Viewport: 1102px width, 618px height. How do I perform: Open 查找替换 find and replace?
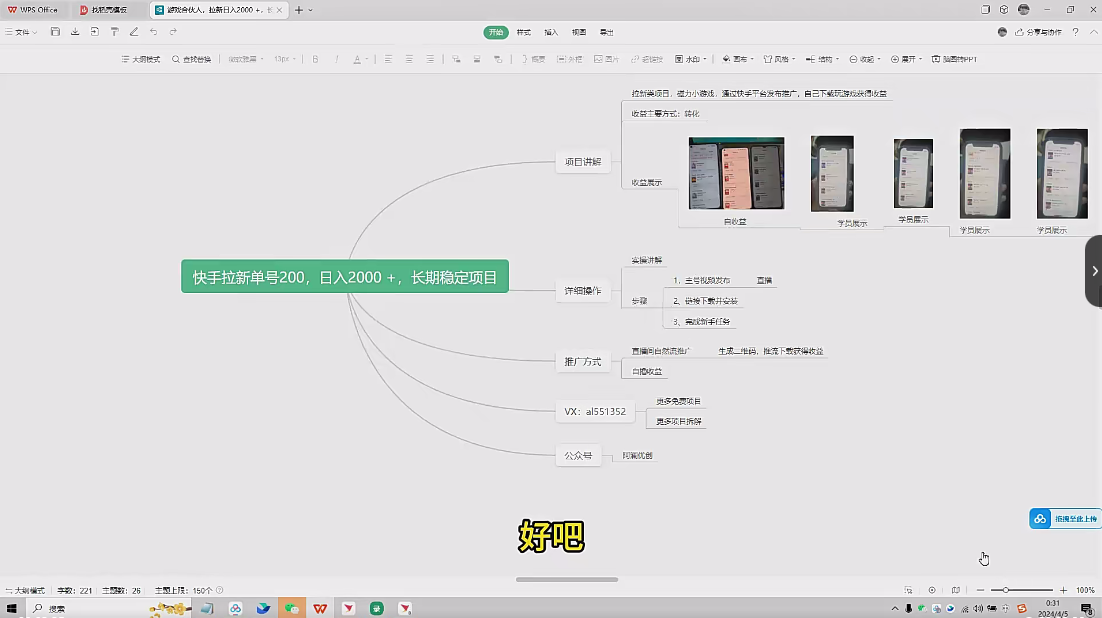[191, 59]
